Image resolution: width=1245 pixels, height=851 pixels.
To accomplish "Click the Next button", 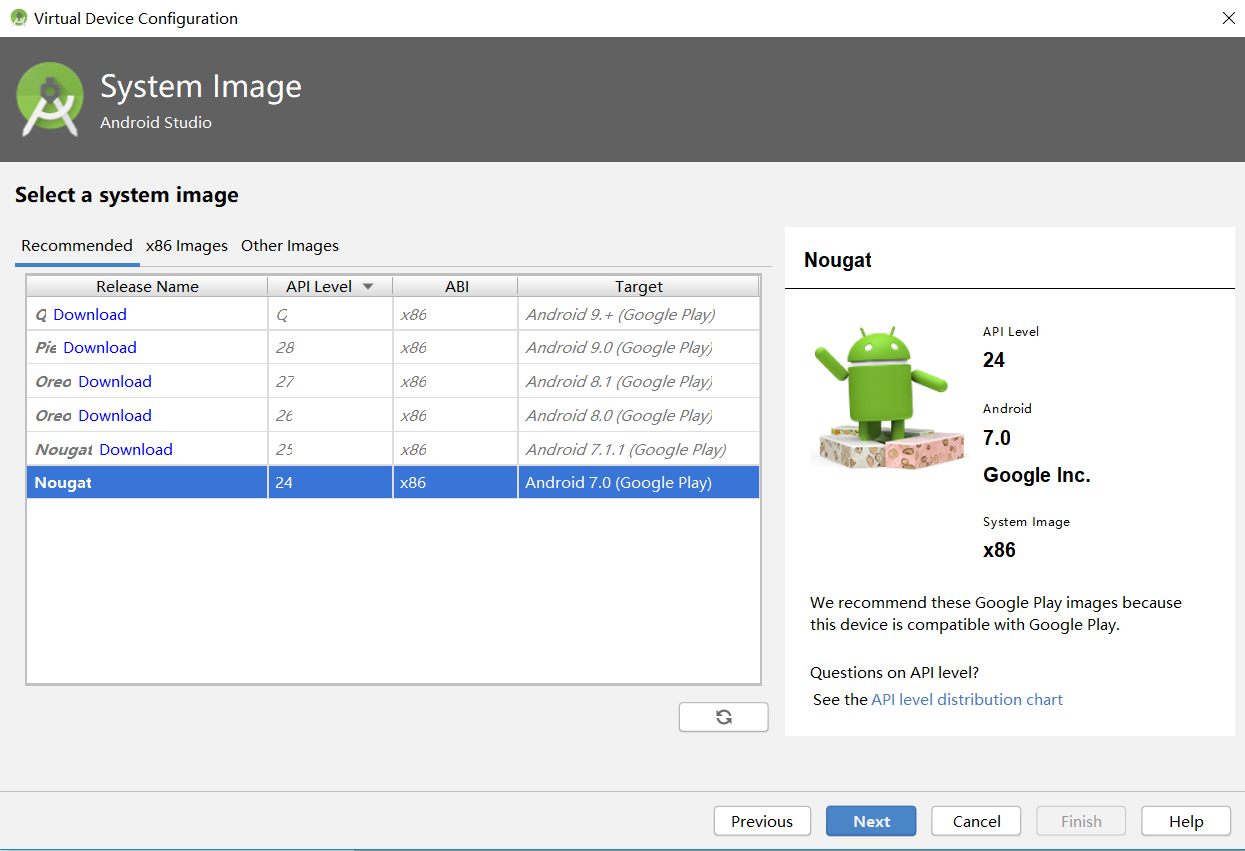I will 871,822.
